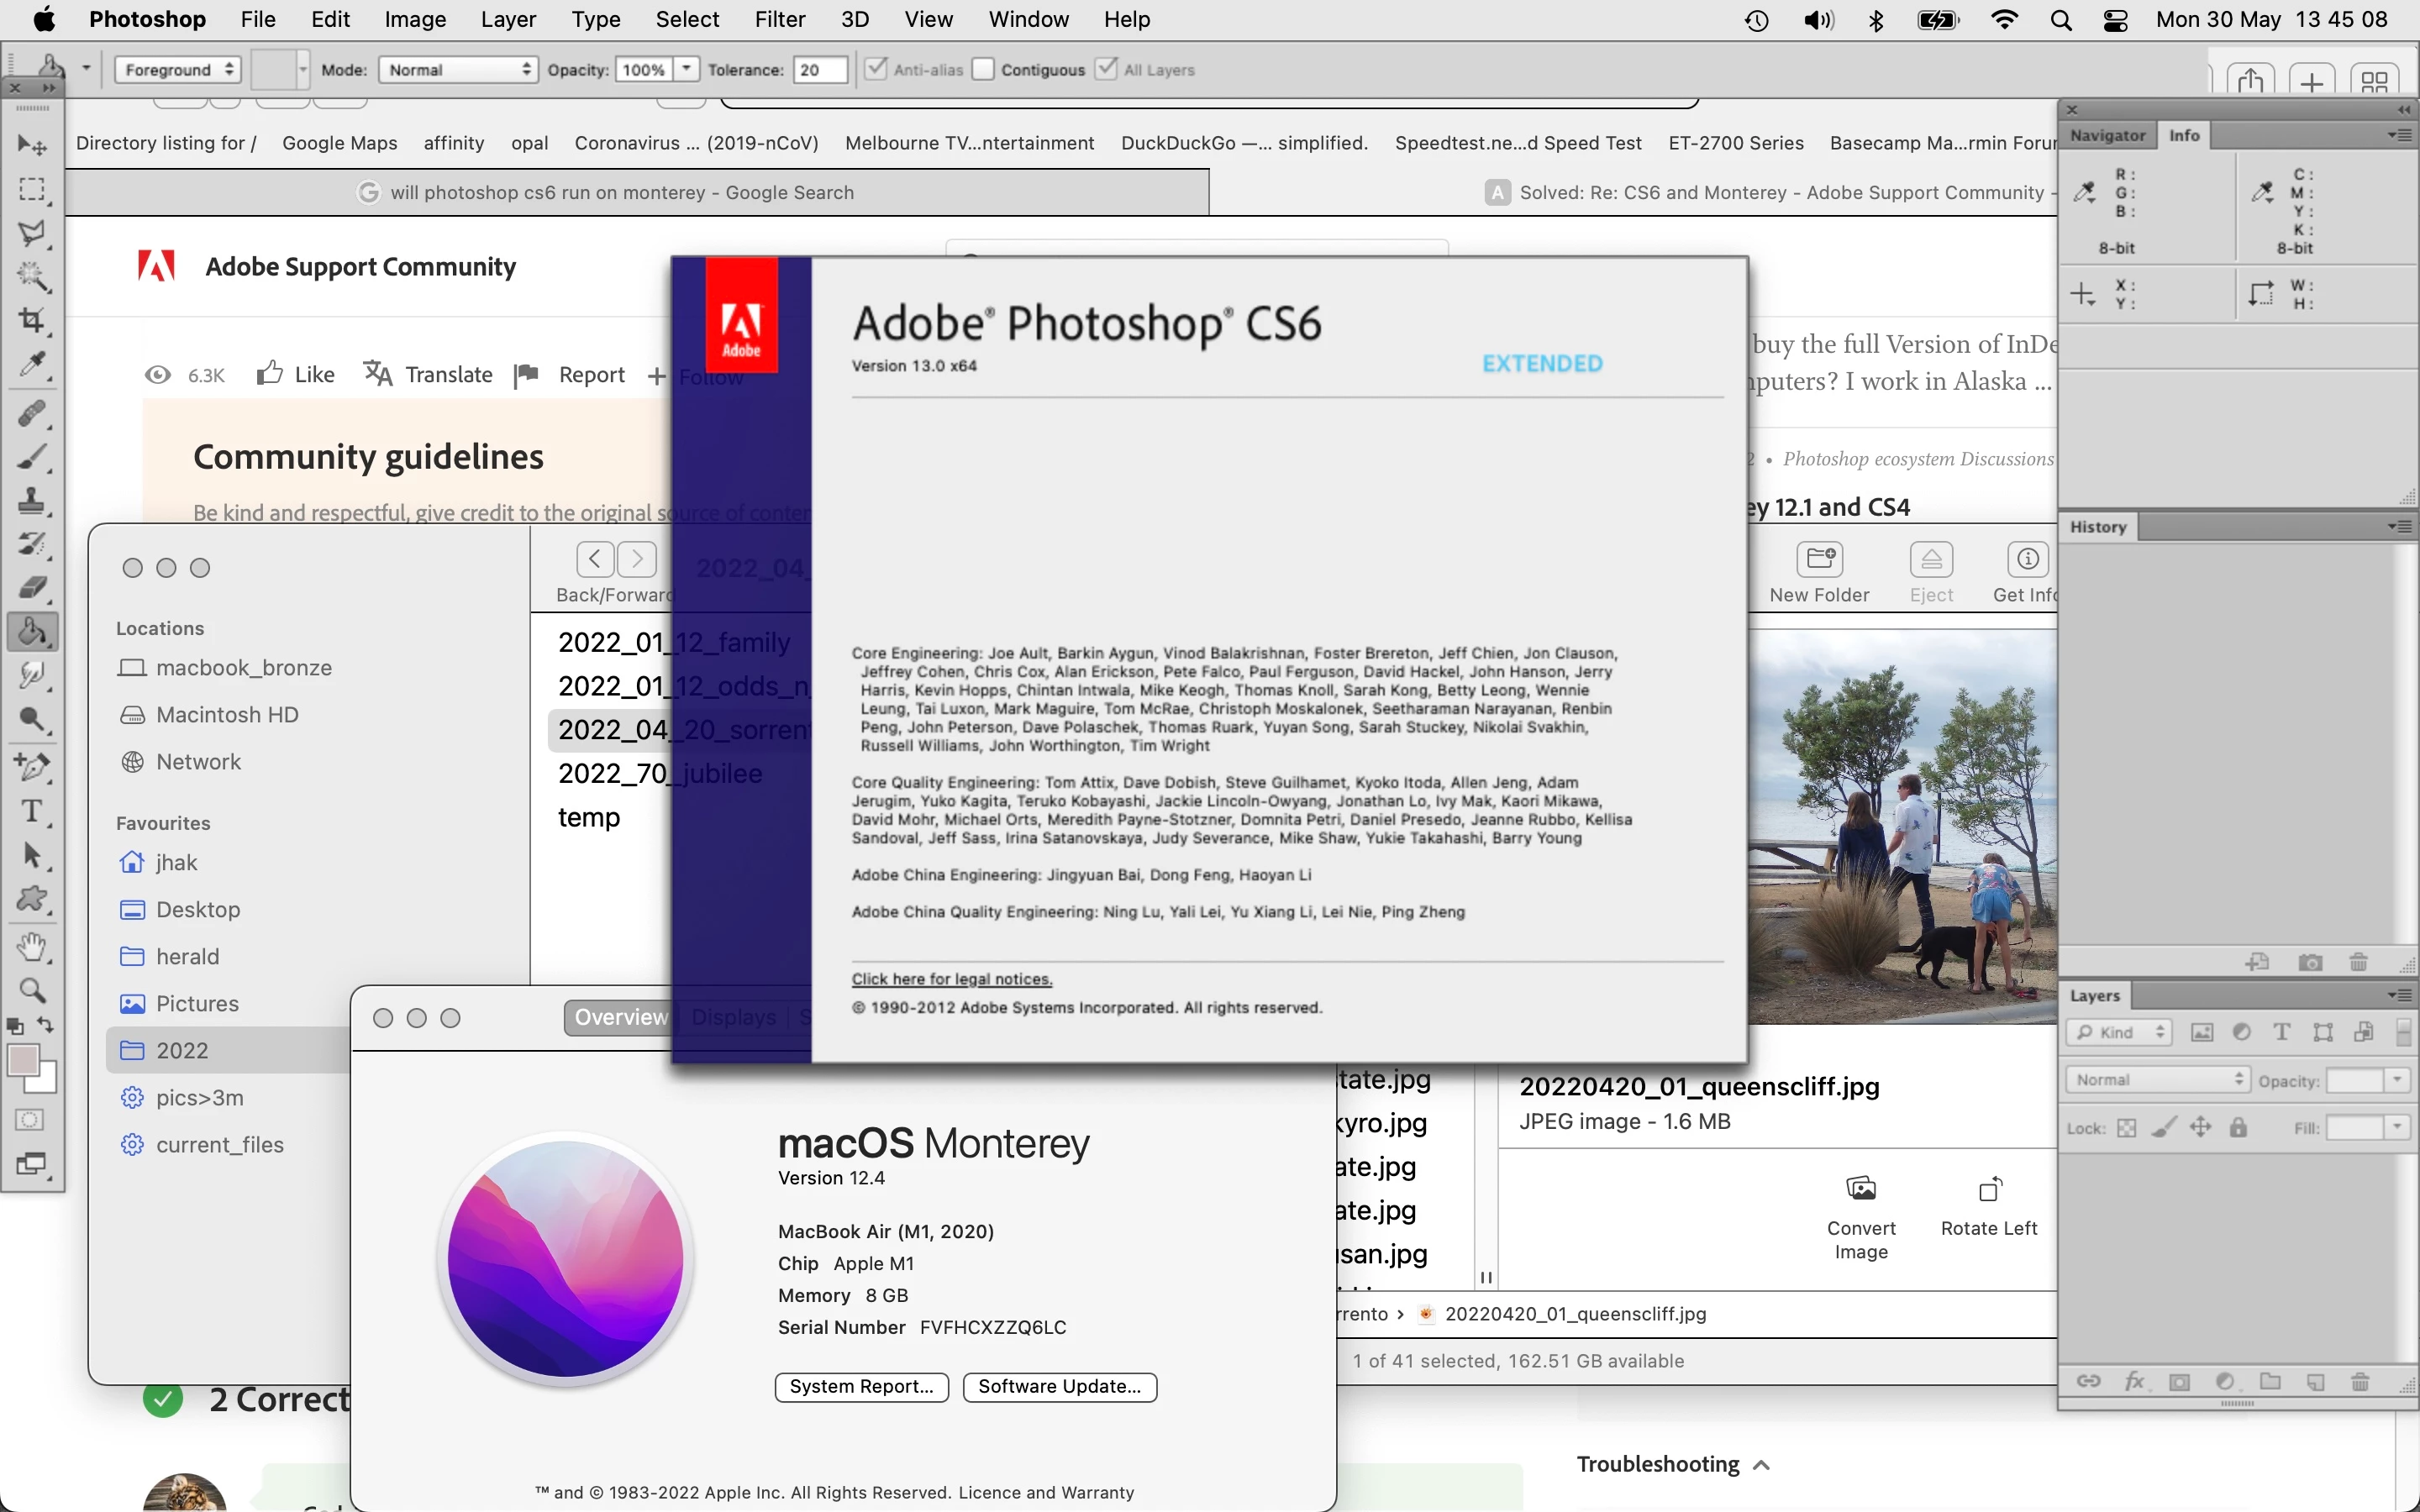Click the foreground color swatch
The height and width of the screenshot is (1512, 2420).
click(23, 1060)
